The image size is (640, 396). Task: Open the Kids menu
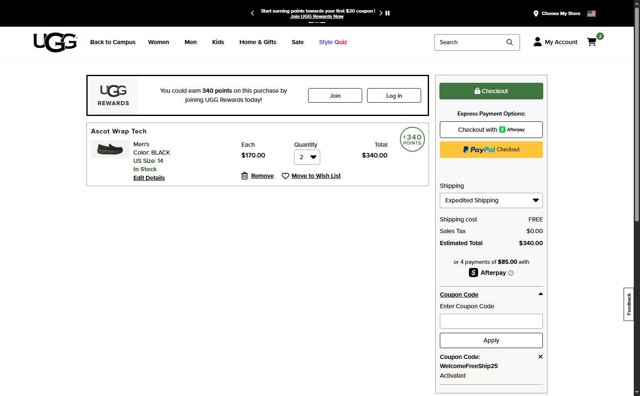(x=218, y=42)
